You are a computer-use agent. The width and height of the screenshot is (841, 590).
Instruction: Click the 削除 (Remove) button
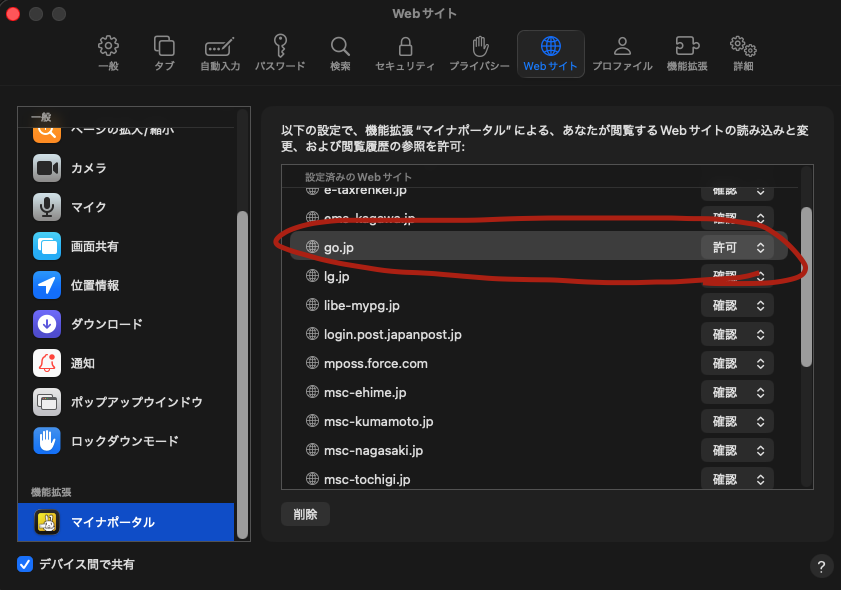point(305,514)
